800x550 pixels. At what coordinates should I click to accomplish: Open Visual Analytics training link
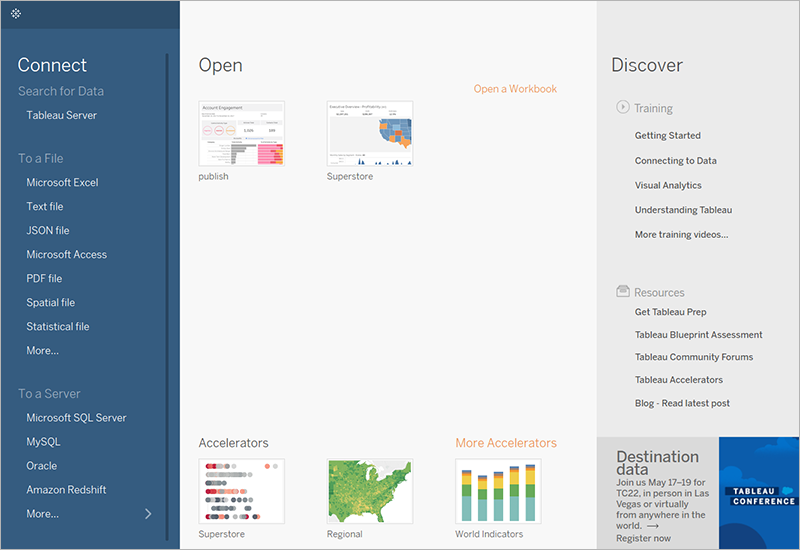(668, 185)
